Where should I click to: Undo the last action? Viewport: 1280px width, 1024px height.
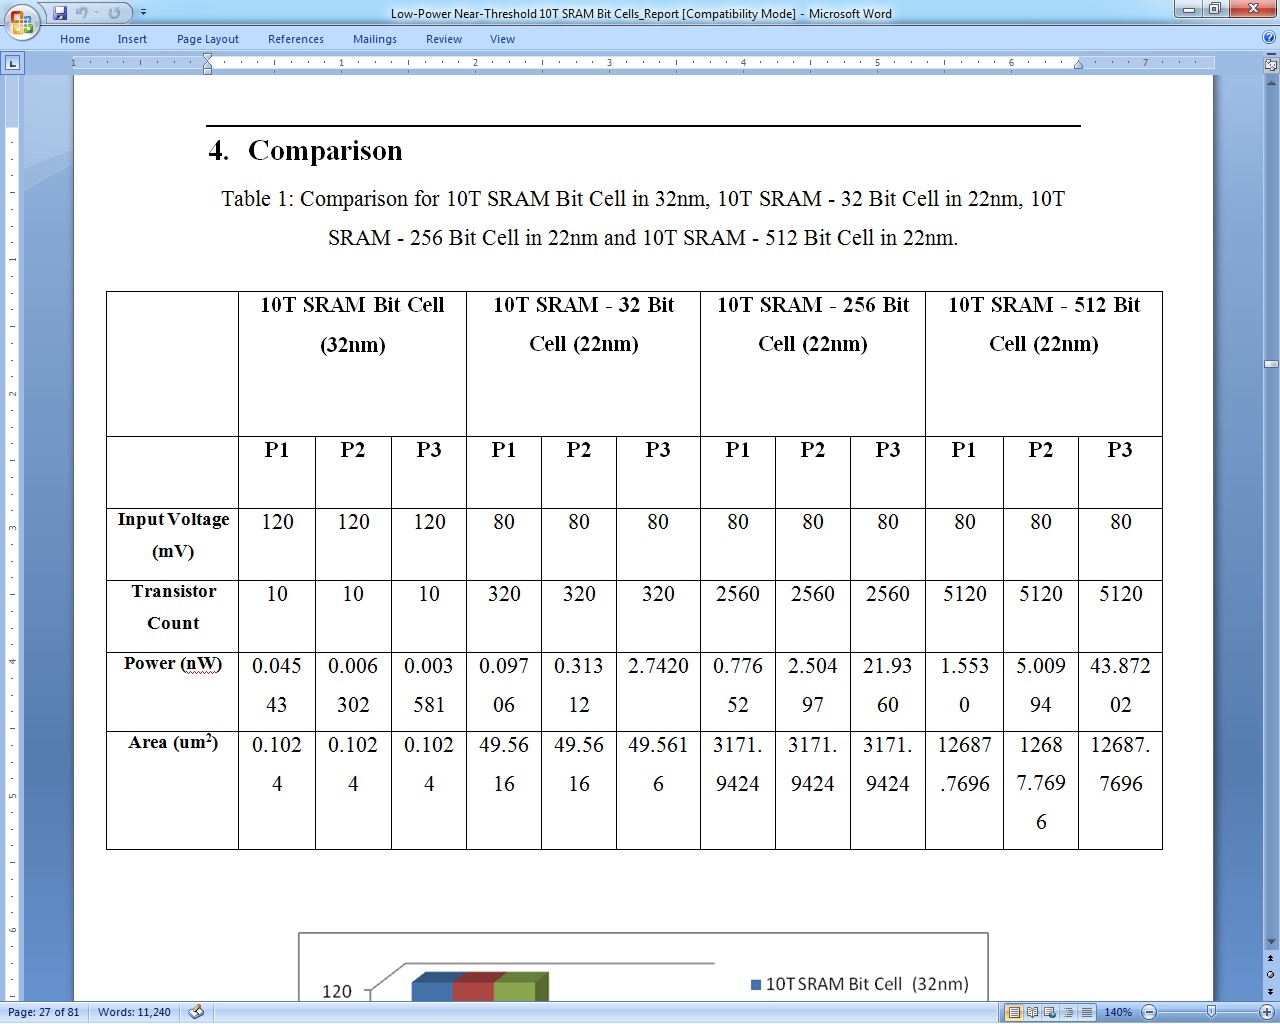click(82, 13)
